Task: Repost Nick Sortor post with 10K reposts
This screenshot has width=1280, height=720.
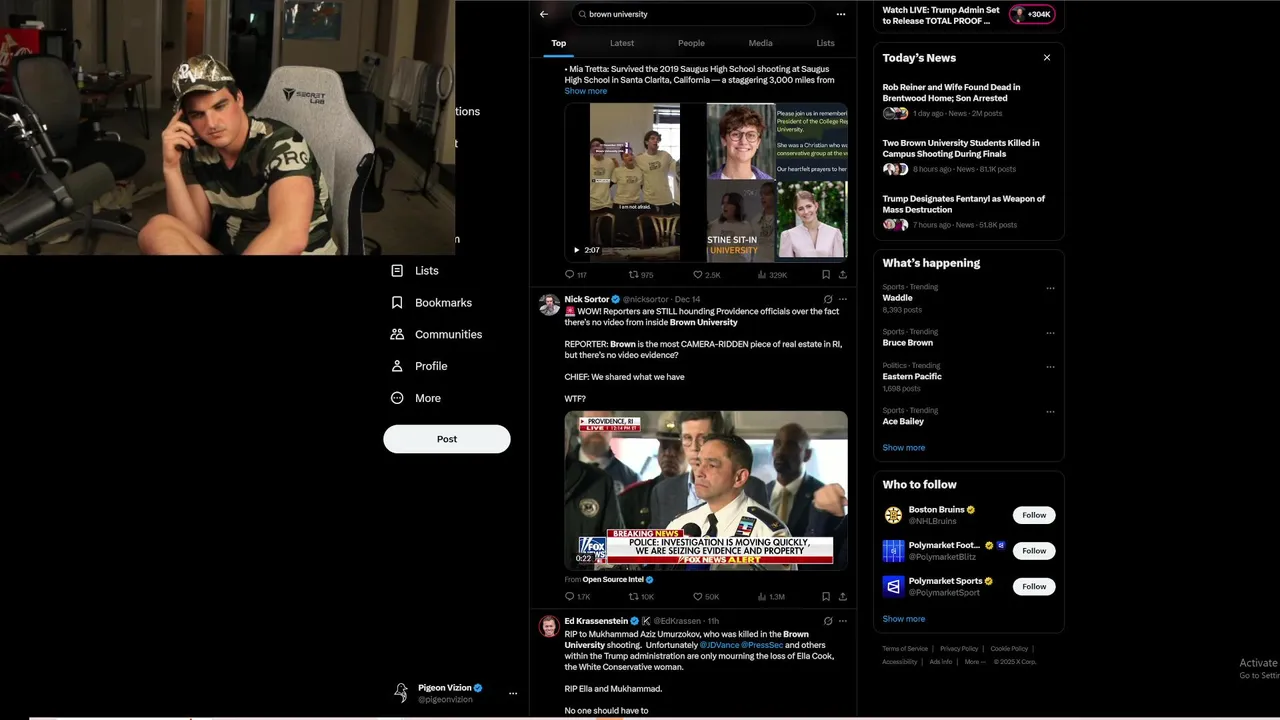Action: 633,597
